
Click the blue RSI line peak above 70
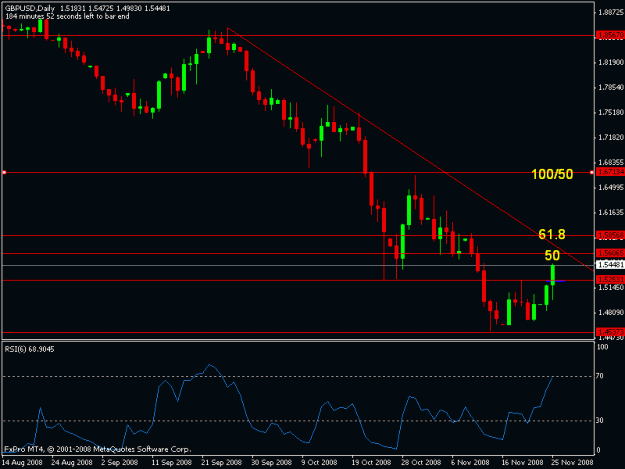tap(210, 365)
